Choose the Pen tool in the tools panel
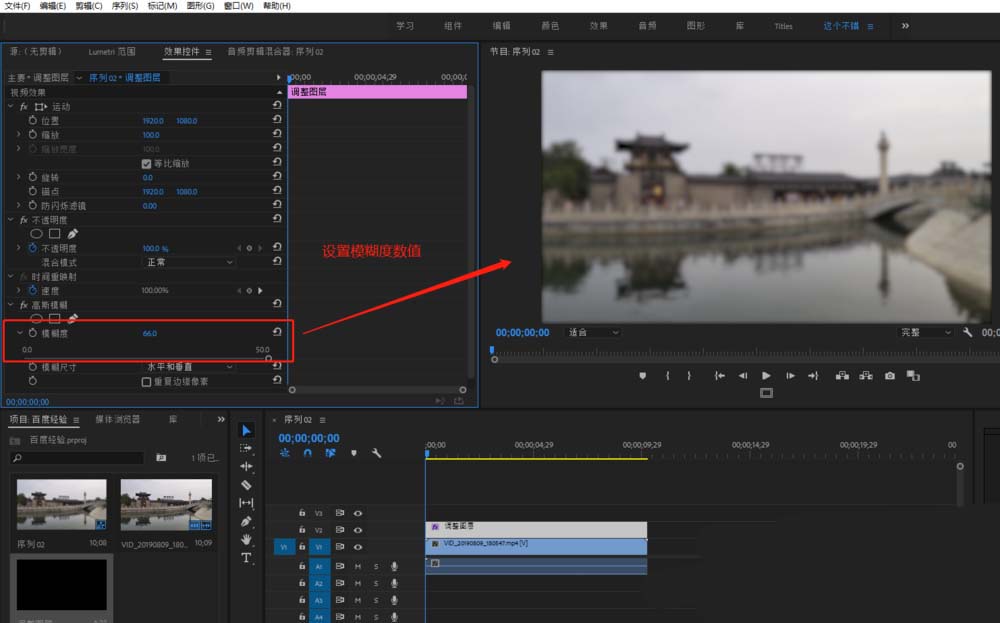The width and height of the screenshot is (1000, 623). click(247, 521)
